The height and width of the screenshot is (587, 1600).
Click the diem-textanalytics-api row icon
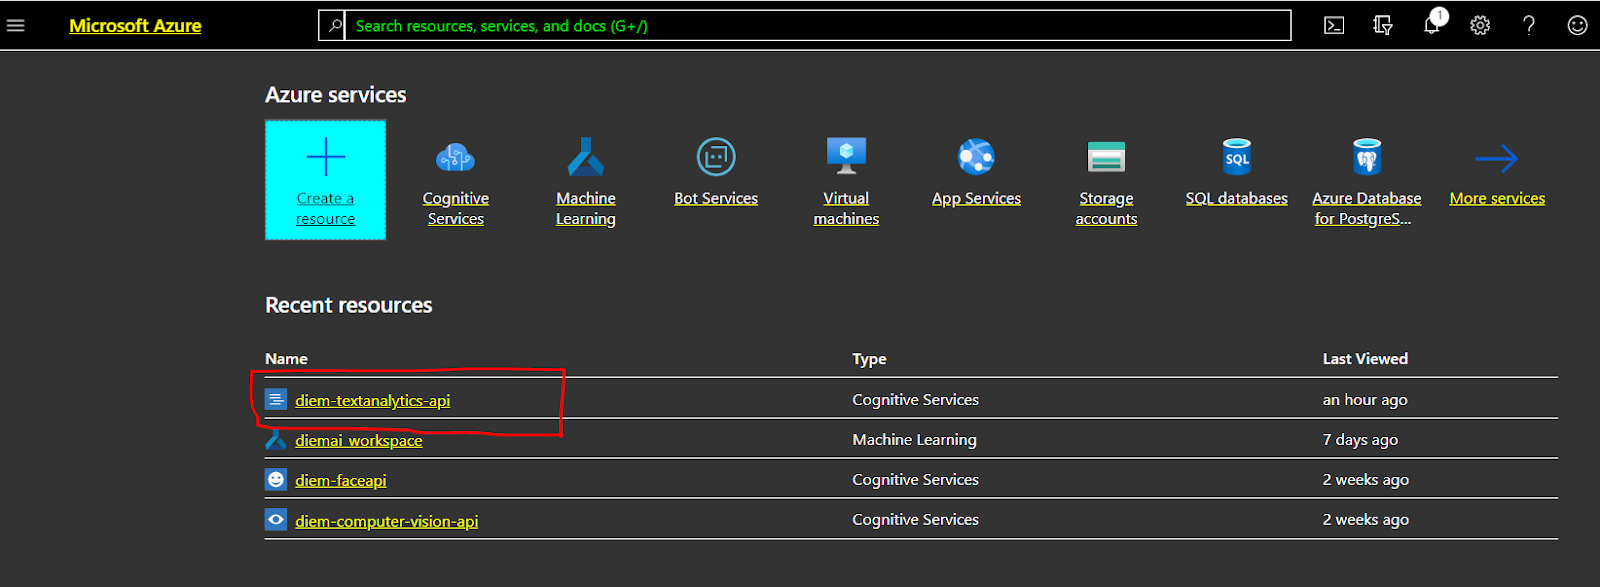pos(276,399)
